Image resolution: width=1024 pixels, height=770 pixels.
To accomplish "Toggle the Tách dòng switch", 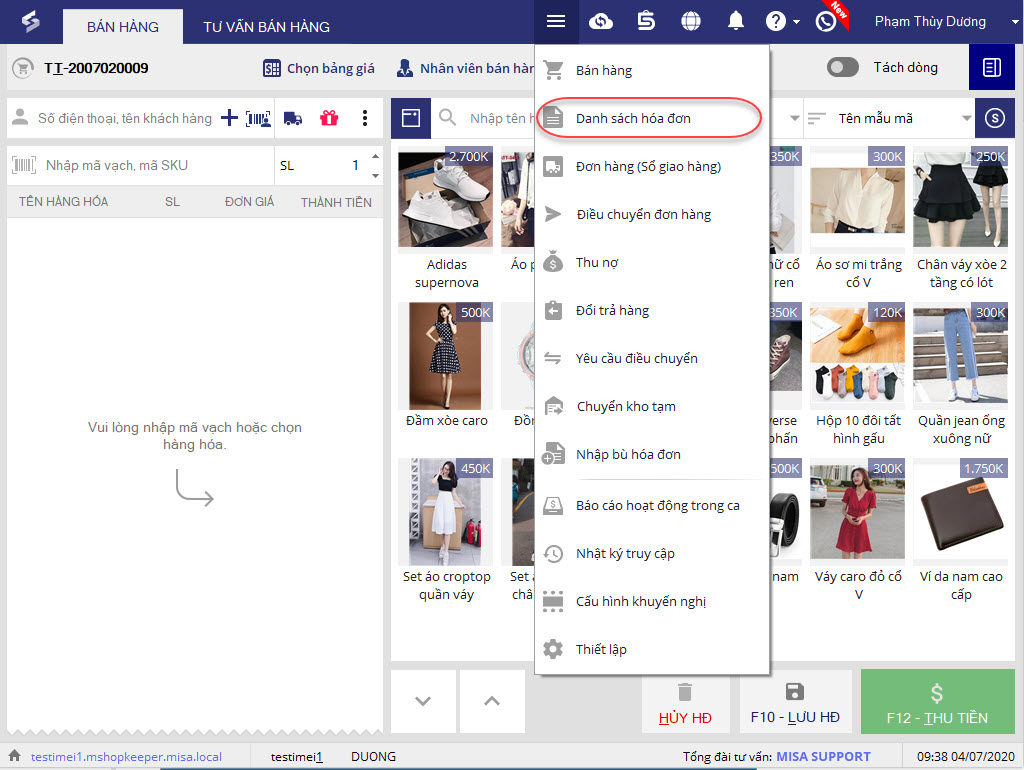I will point(843,68).
